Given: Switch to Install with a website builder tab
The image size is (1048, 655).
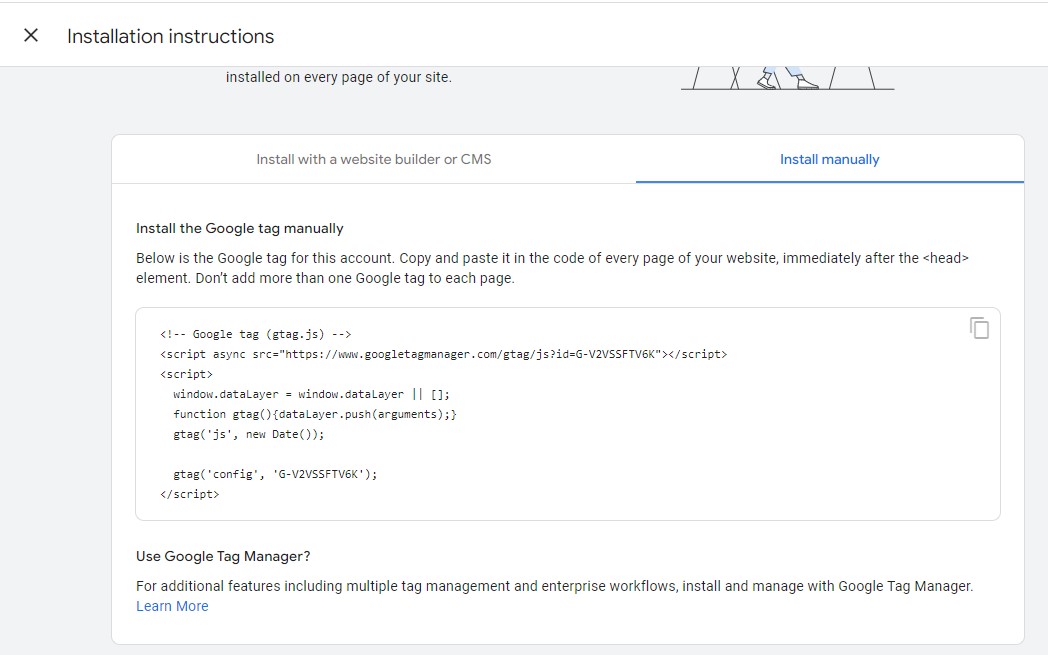Looking at the screenshot, I should 374,159.
